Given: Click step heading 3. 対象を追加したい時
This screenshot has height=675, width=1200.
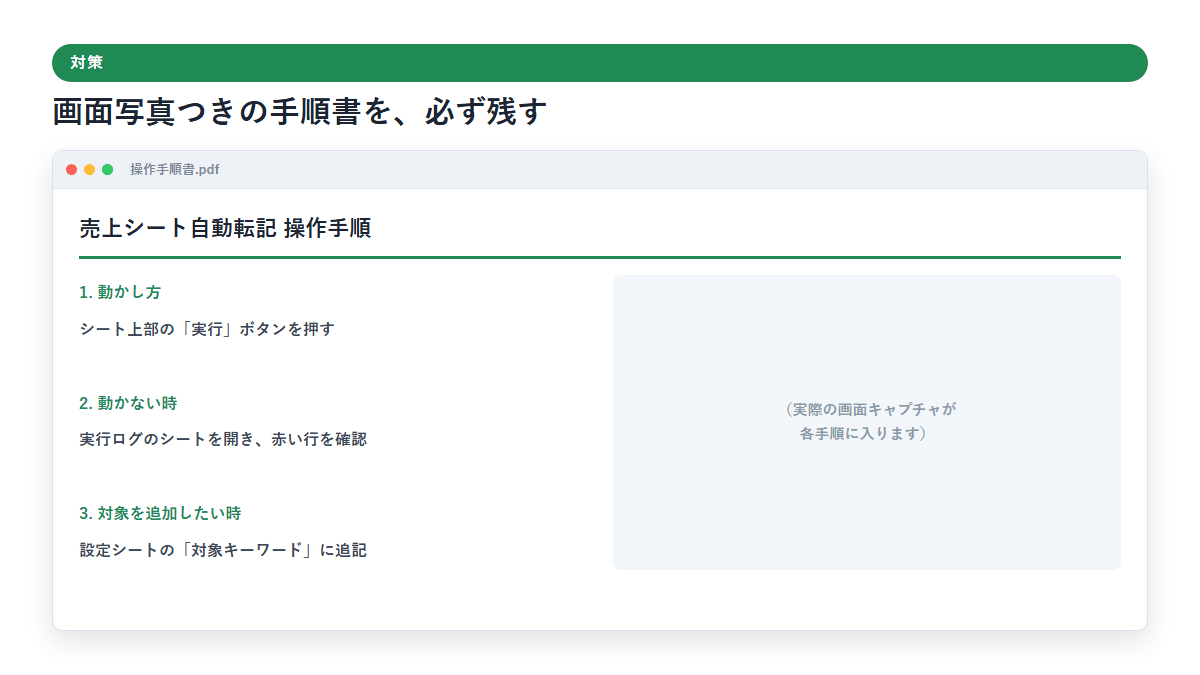Looking at the screenshot, I should [x=160, y=513].
